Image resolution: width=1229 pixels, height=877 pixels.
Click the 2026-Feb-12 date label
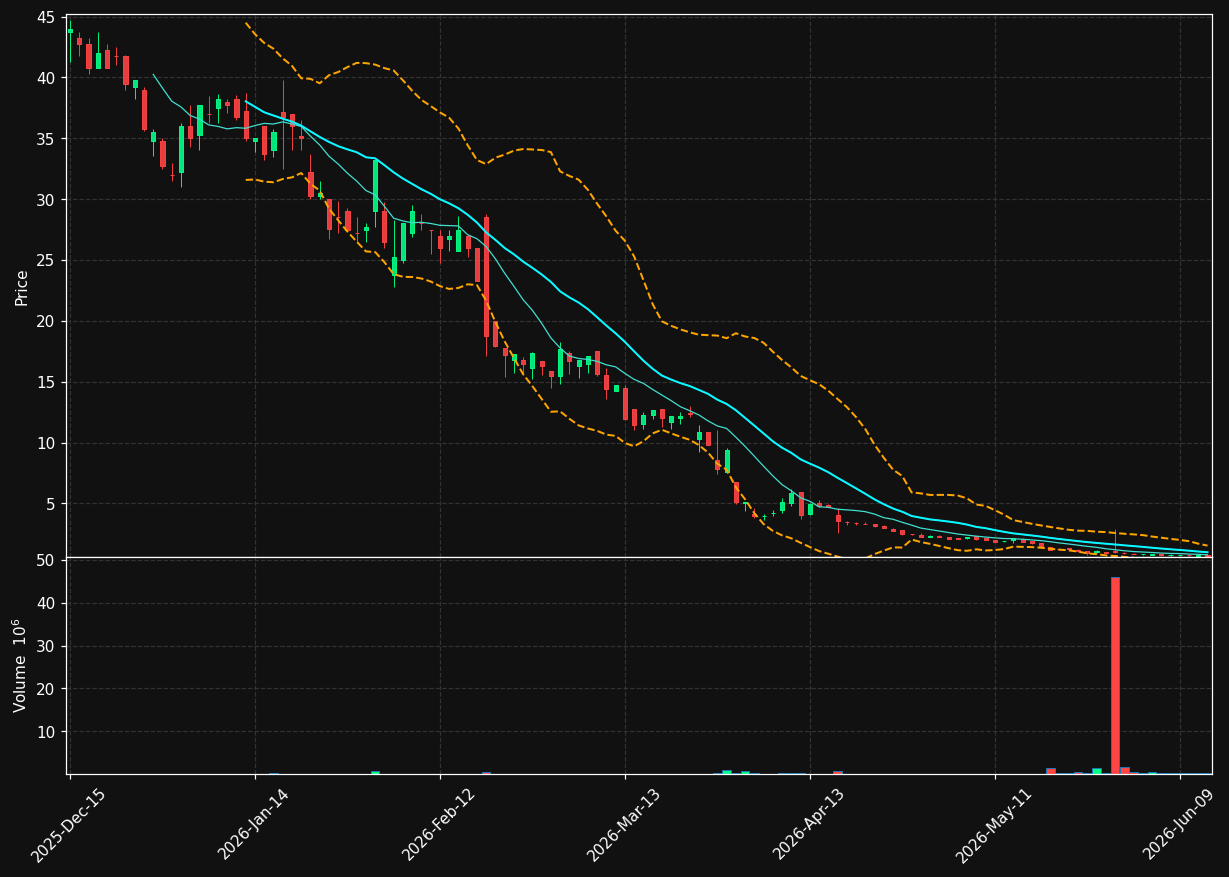click(x=439, y=824)
